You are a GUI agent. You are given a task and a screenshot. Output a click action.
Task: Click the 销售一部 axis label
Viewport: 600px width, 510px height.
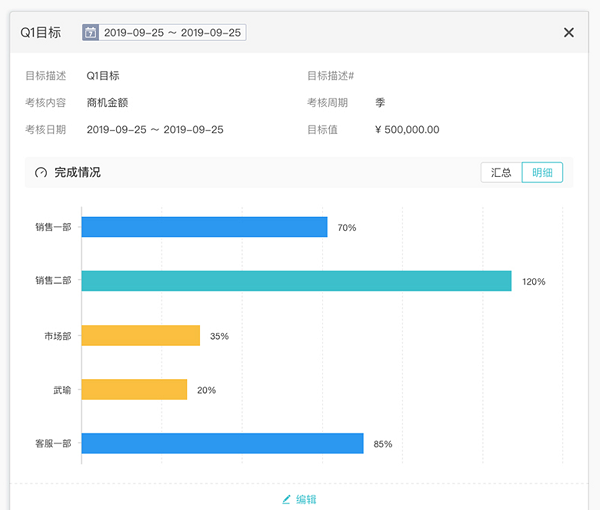[53, 227]
